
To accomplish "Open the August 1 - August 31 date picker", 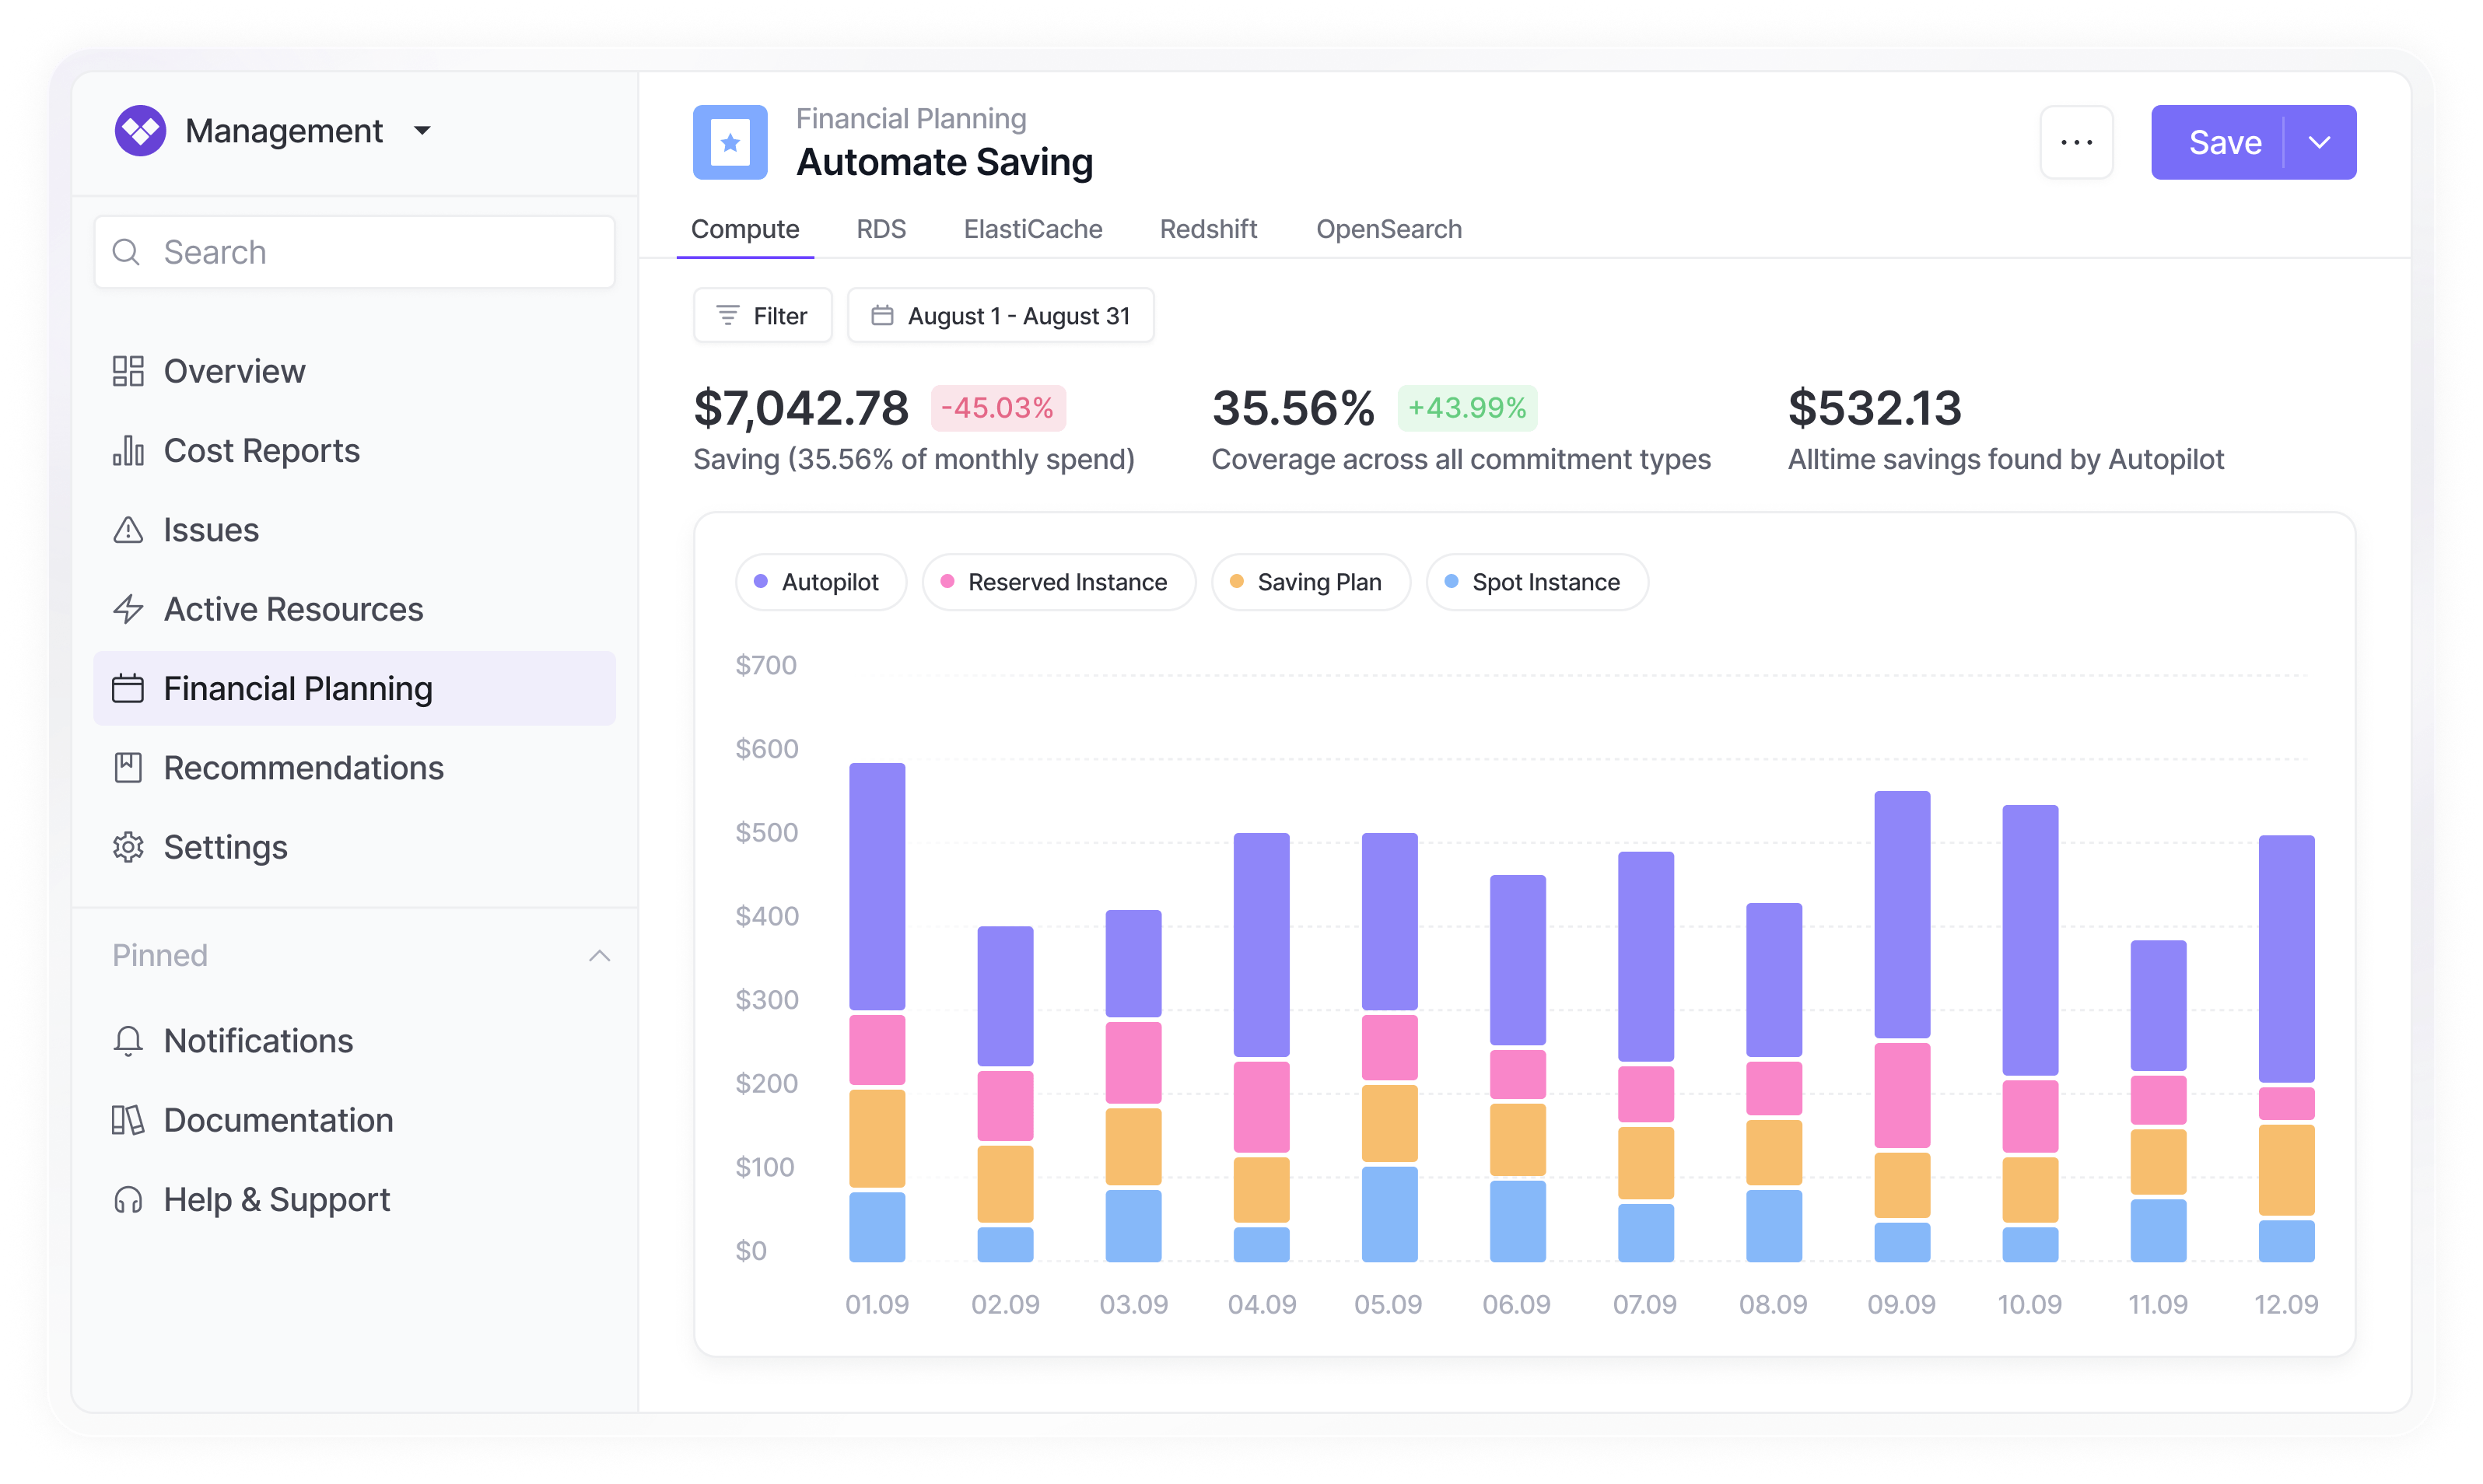I will [x=1000, y=316].
